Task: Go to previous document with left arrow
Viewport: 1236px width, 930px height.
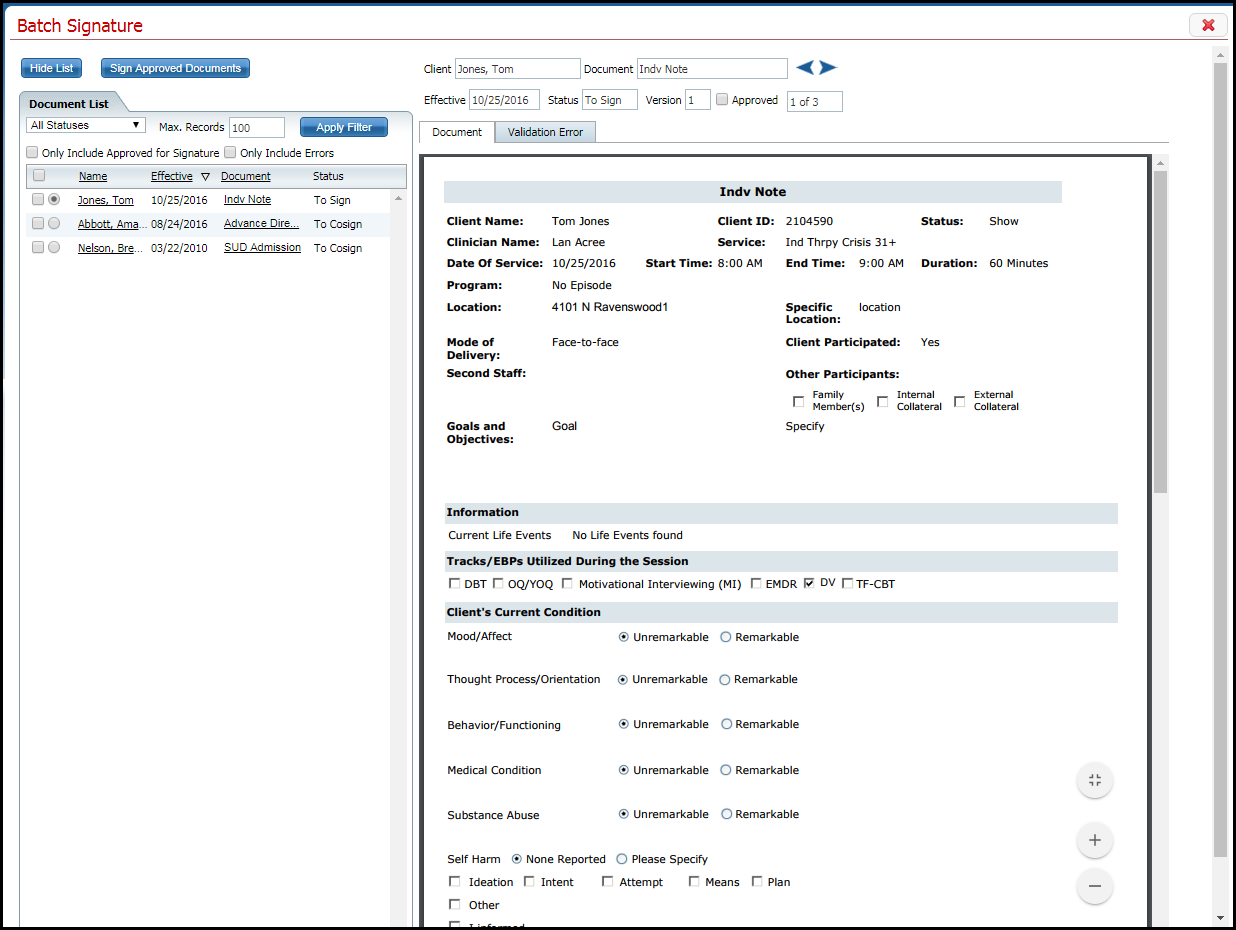Action: pos(805,68)
